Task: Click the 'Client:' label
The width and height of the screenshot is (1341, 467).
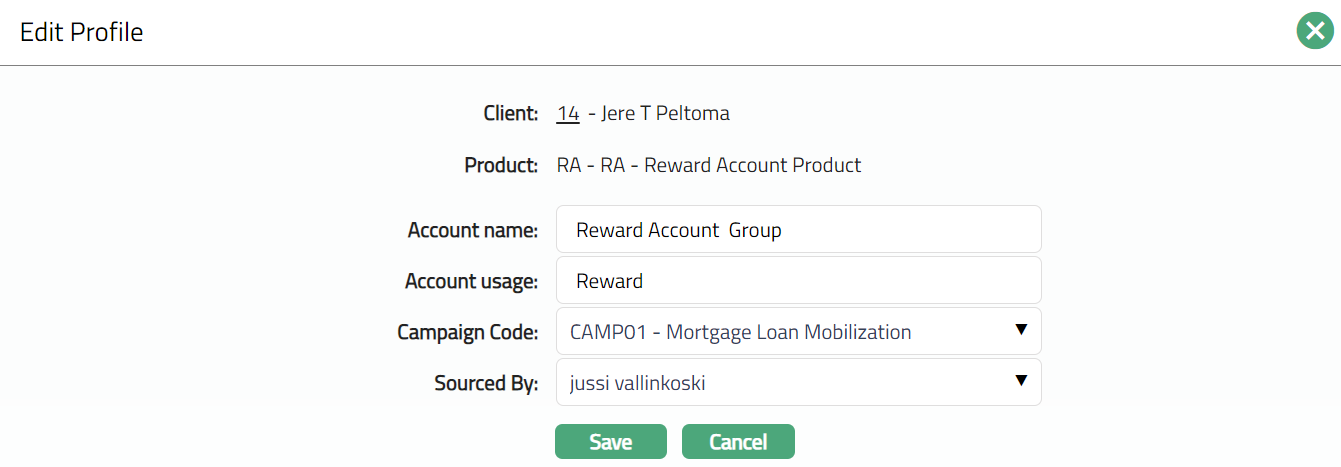Action: pyautogui.click(x=511, y=113)
